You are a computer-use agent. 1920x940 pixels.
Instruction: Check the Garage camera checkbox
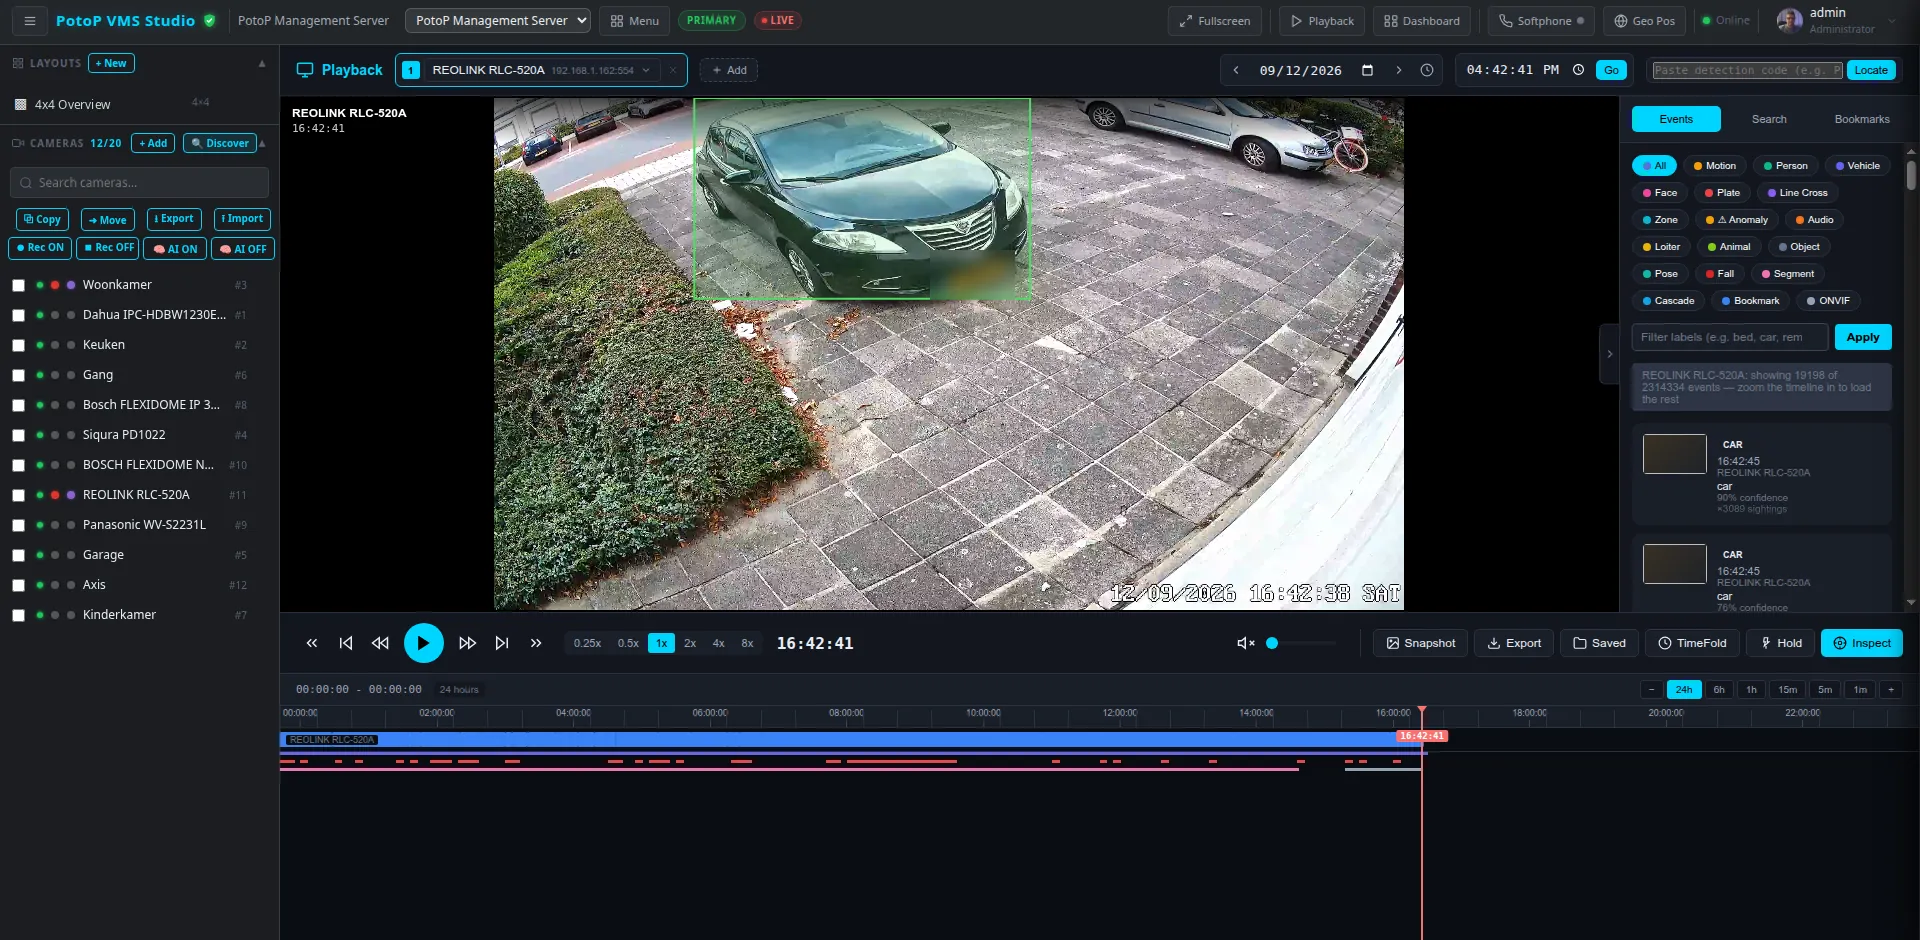(18, 555)
